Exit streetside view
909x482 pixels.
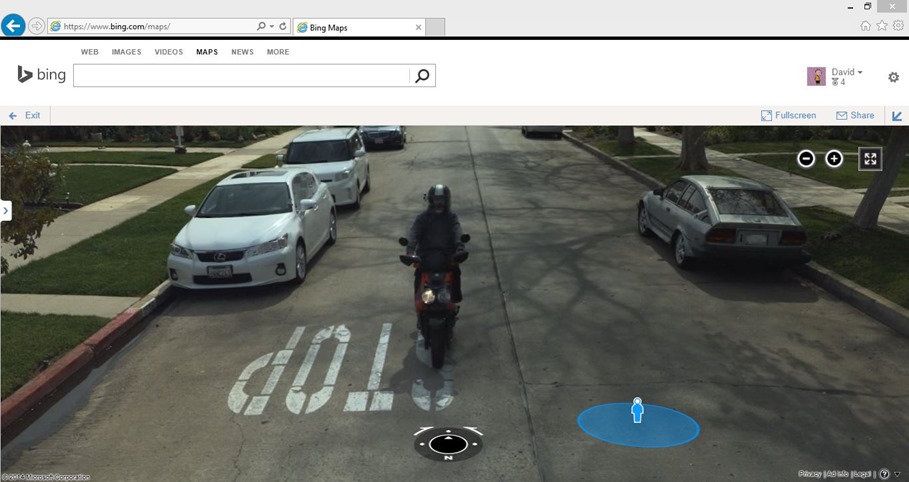click(x=25, y=116)
